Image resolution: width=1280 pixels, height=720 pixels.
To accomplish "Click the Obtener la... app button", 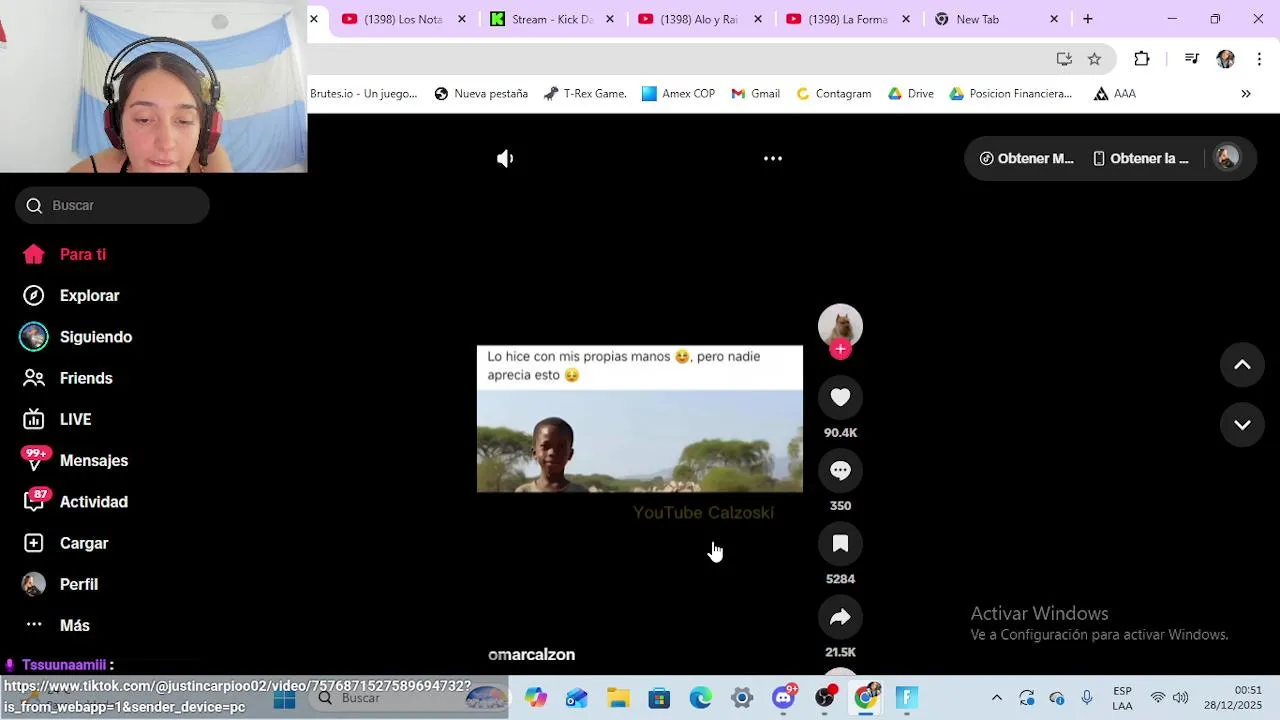I will coord(1141,158).
